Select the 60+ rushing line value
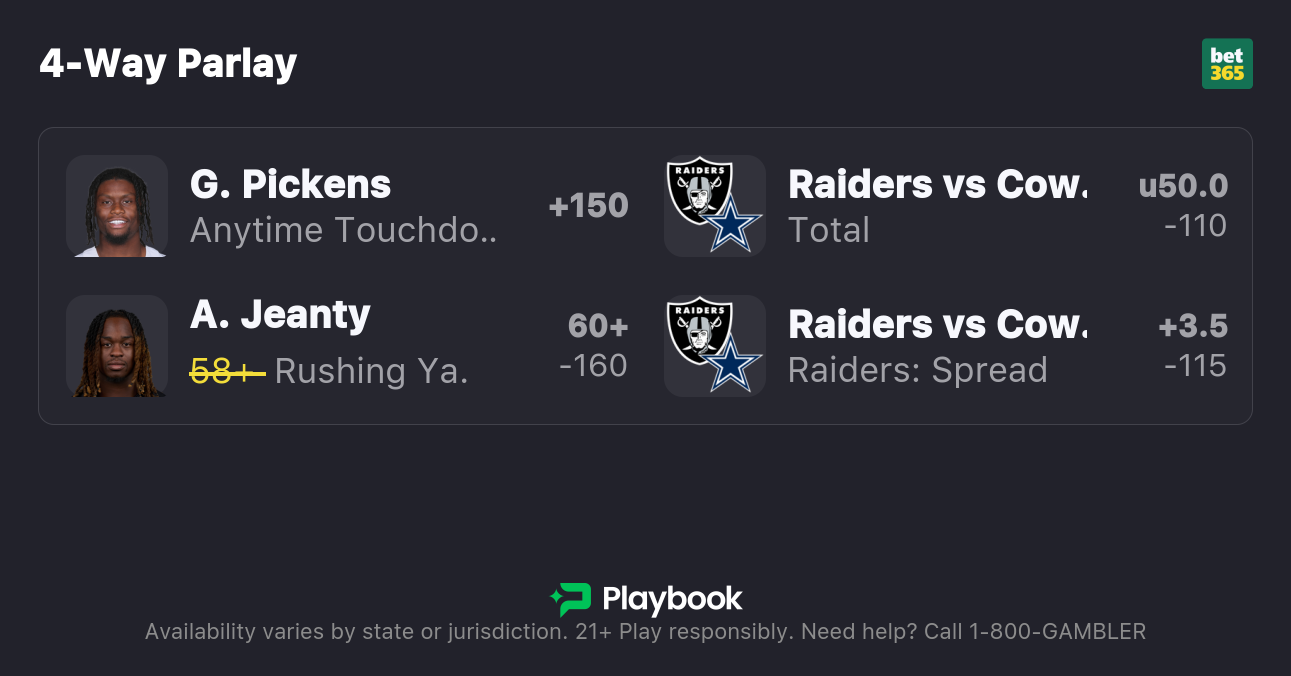This screenshot has height=676, width=1291. click(x=597, y=326)
